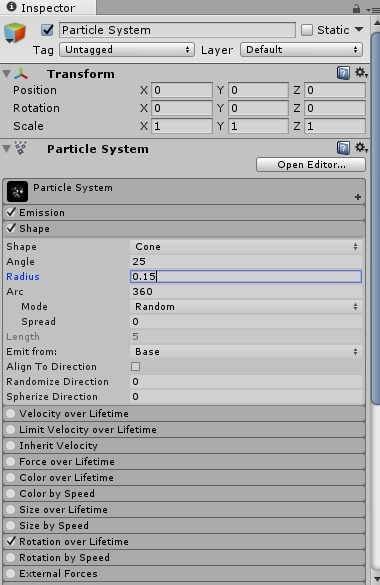Select the Inspector tab
This screenshot has height=585, width=380.
click(48, 8)
